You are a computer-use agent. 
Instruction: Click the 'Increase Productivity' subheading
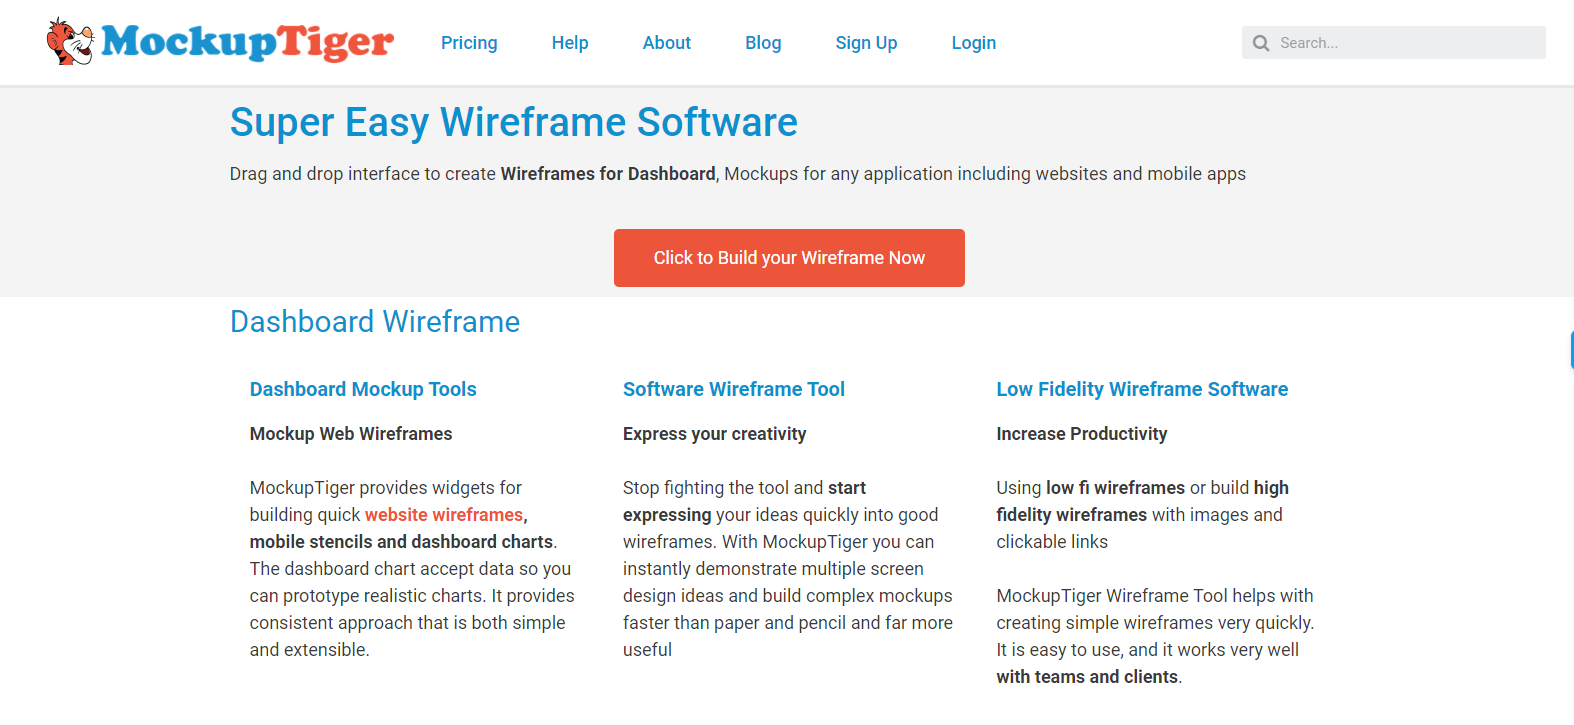click(1082, 434)
